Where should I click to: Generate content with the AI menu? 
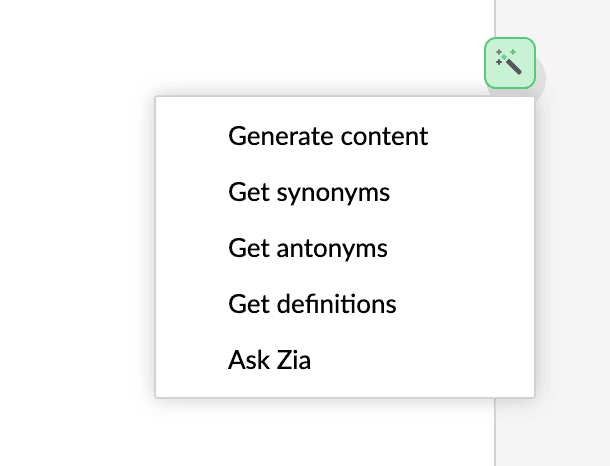tap(328, 136)
